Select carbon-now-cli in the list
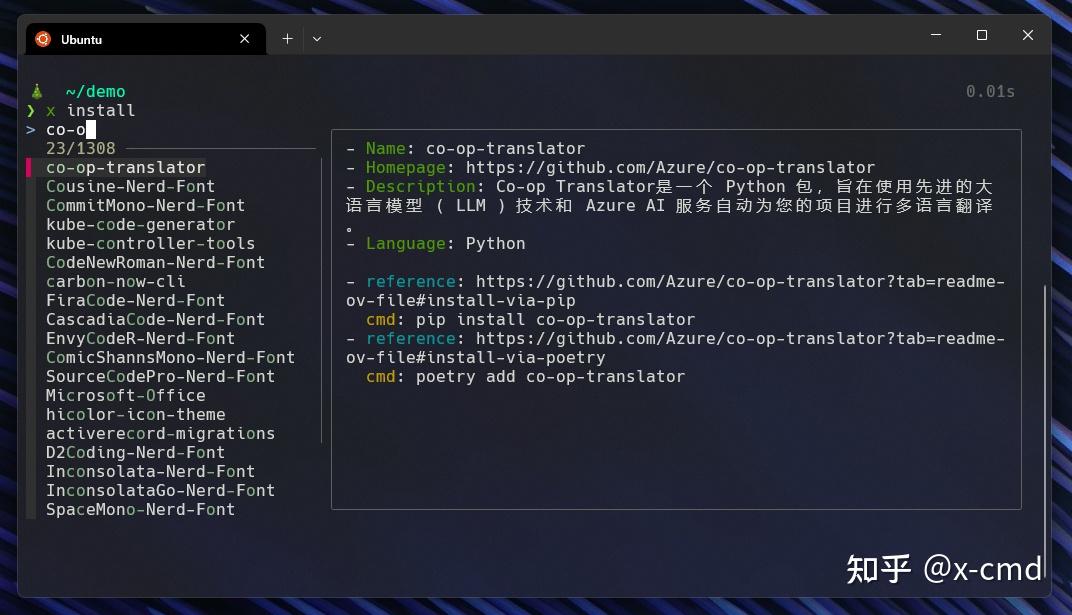This screenshot has height=615, width=1072. click(x=116, y=282)
